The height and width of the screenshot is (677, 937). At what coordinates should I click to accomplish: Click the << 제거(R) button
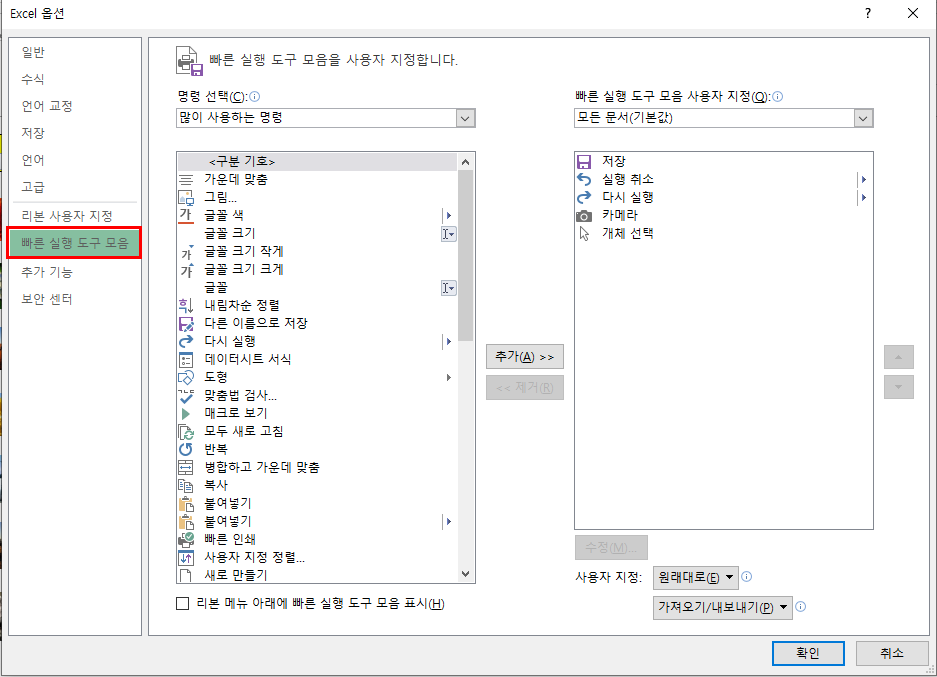[525, 388]
